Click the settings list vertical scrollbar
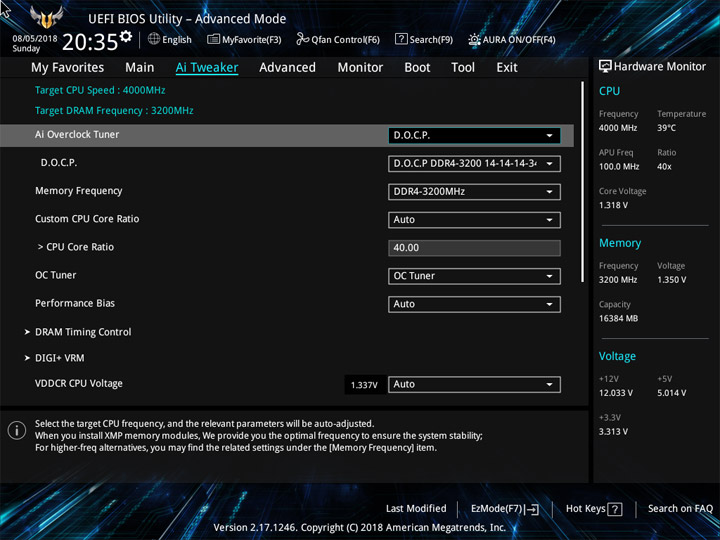Screen dimensions: 720x540 583,182
